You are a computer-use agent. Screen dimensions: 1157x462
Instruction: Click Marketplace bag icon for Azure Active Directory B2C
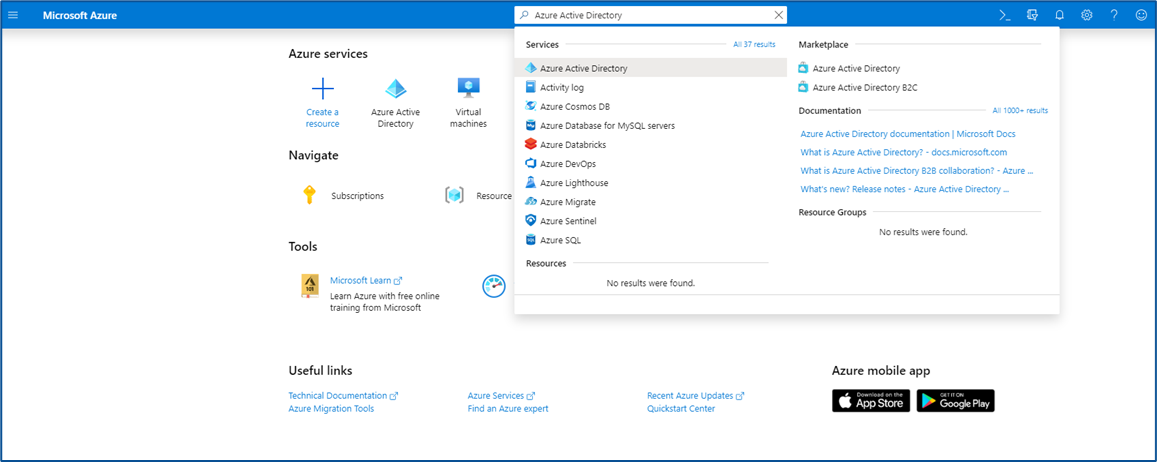803,88
